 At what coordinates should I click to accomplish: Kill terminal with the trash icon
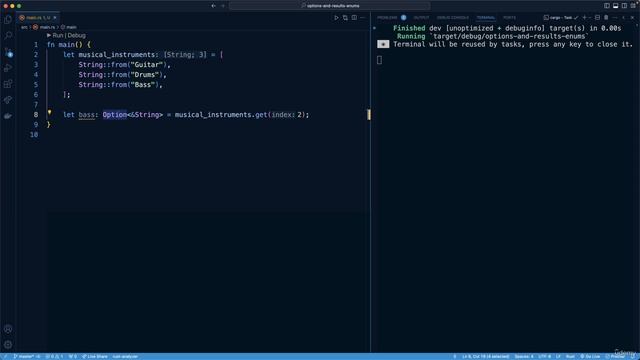(x=606, y=18)
